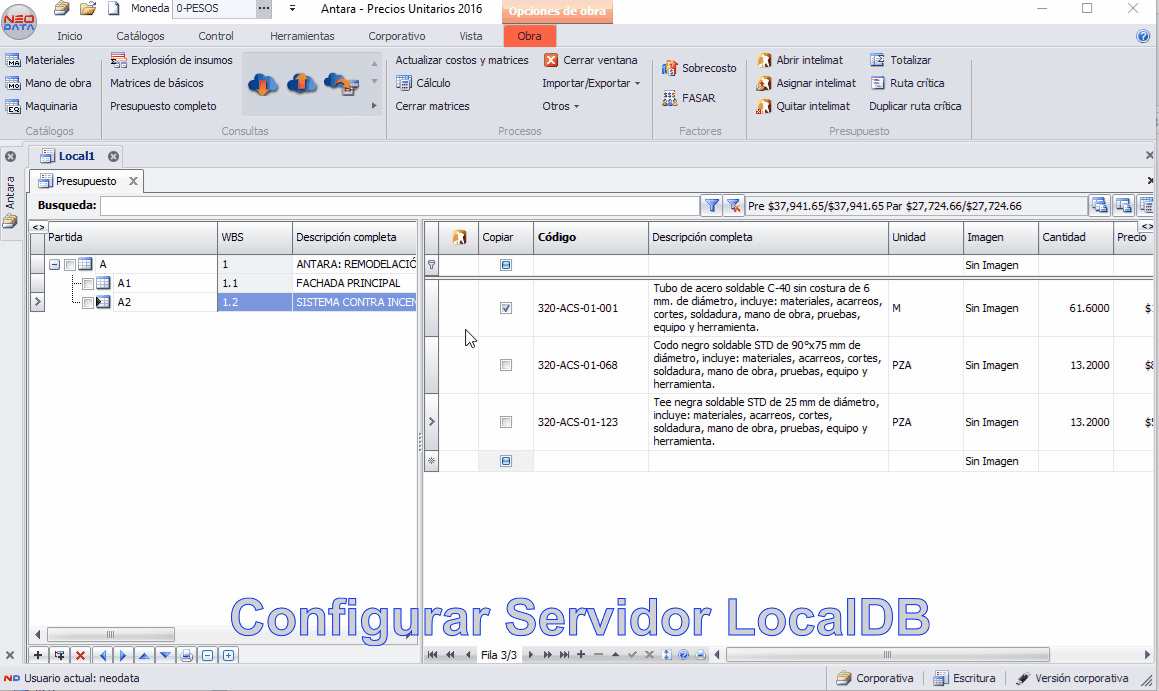Close the Local1 document tab
Viewport: 1159px width, 691px height.
113,156
